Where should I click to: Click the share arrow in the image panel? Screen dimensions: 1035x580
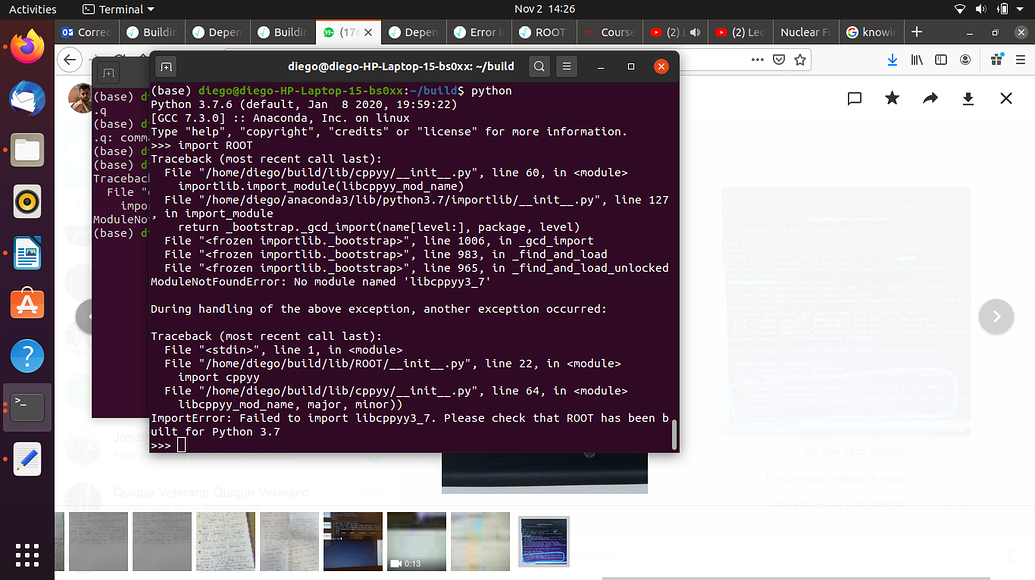931,98
